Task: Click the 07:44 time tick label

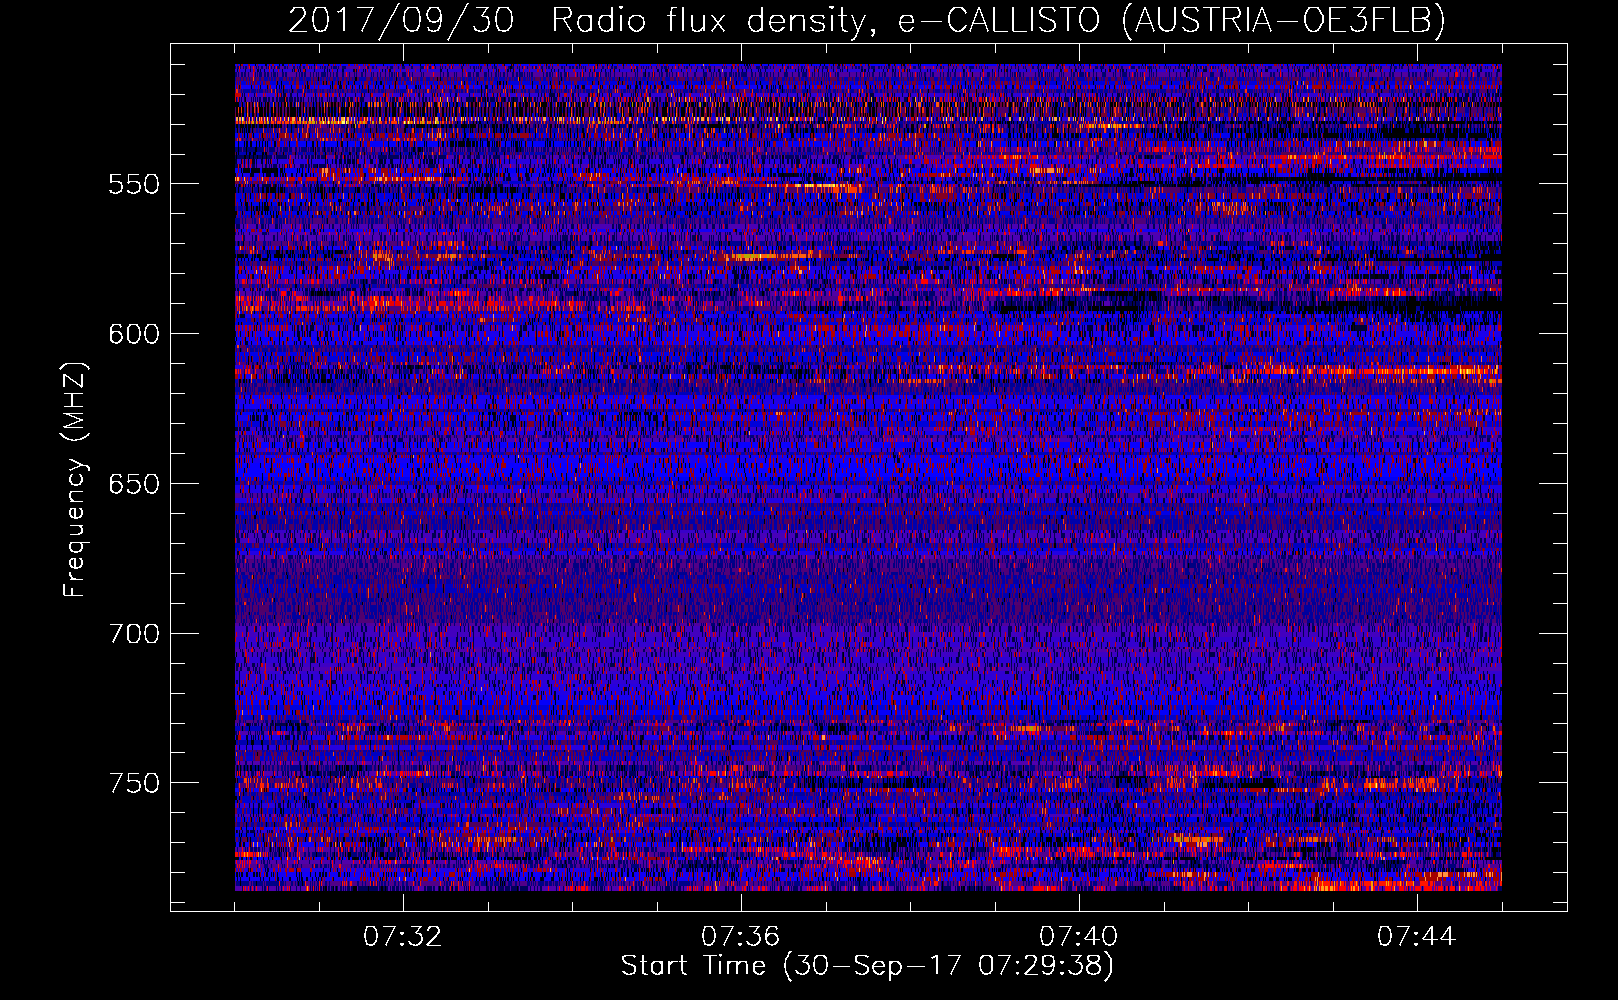Action: tap(1416, 937)
